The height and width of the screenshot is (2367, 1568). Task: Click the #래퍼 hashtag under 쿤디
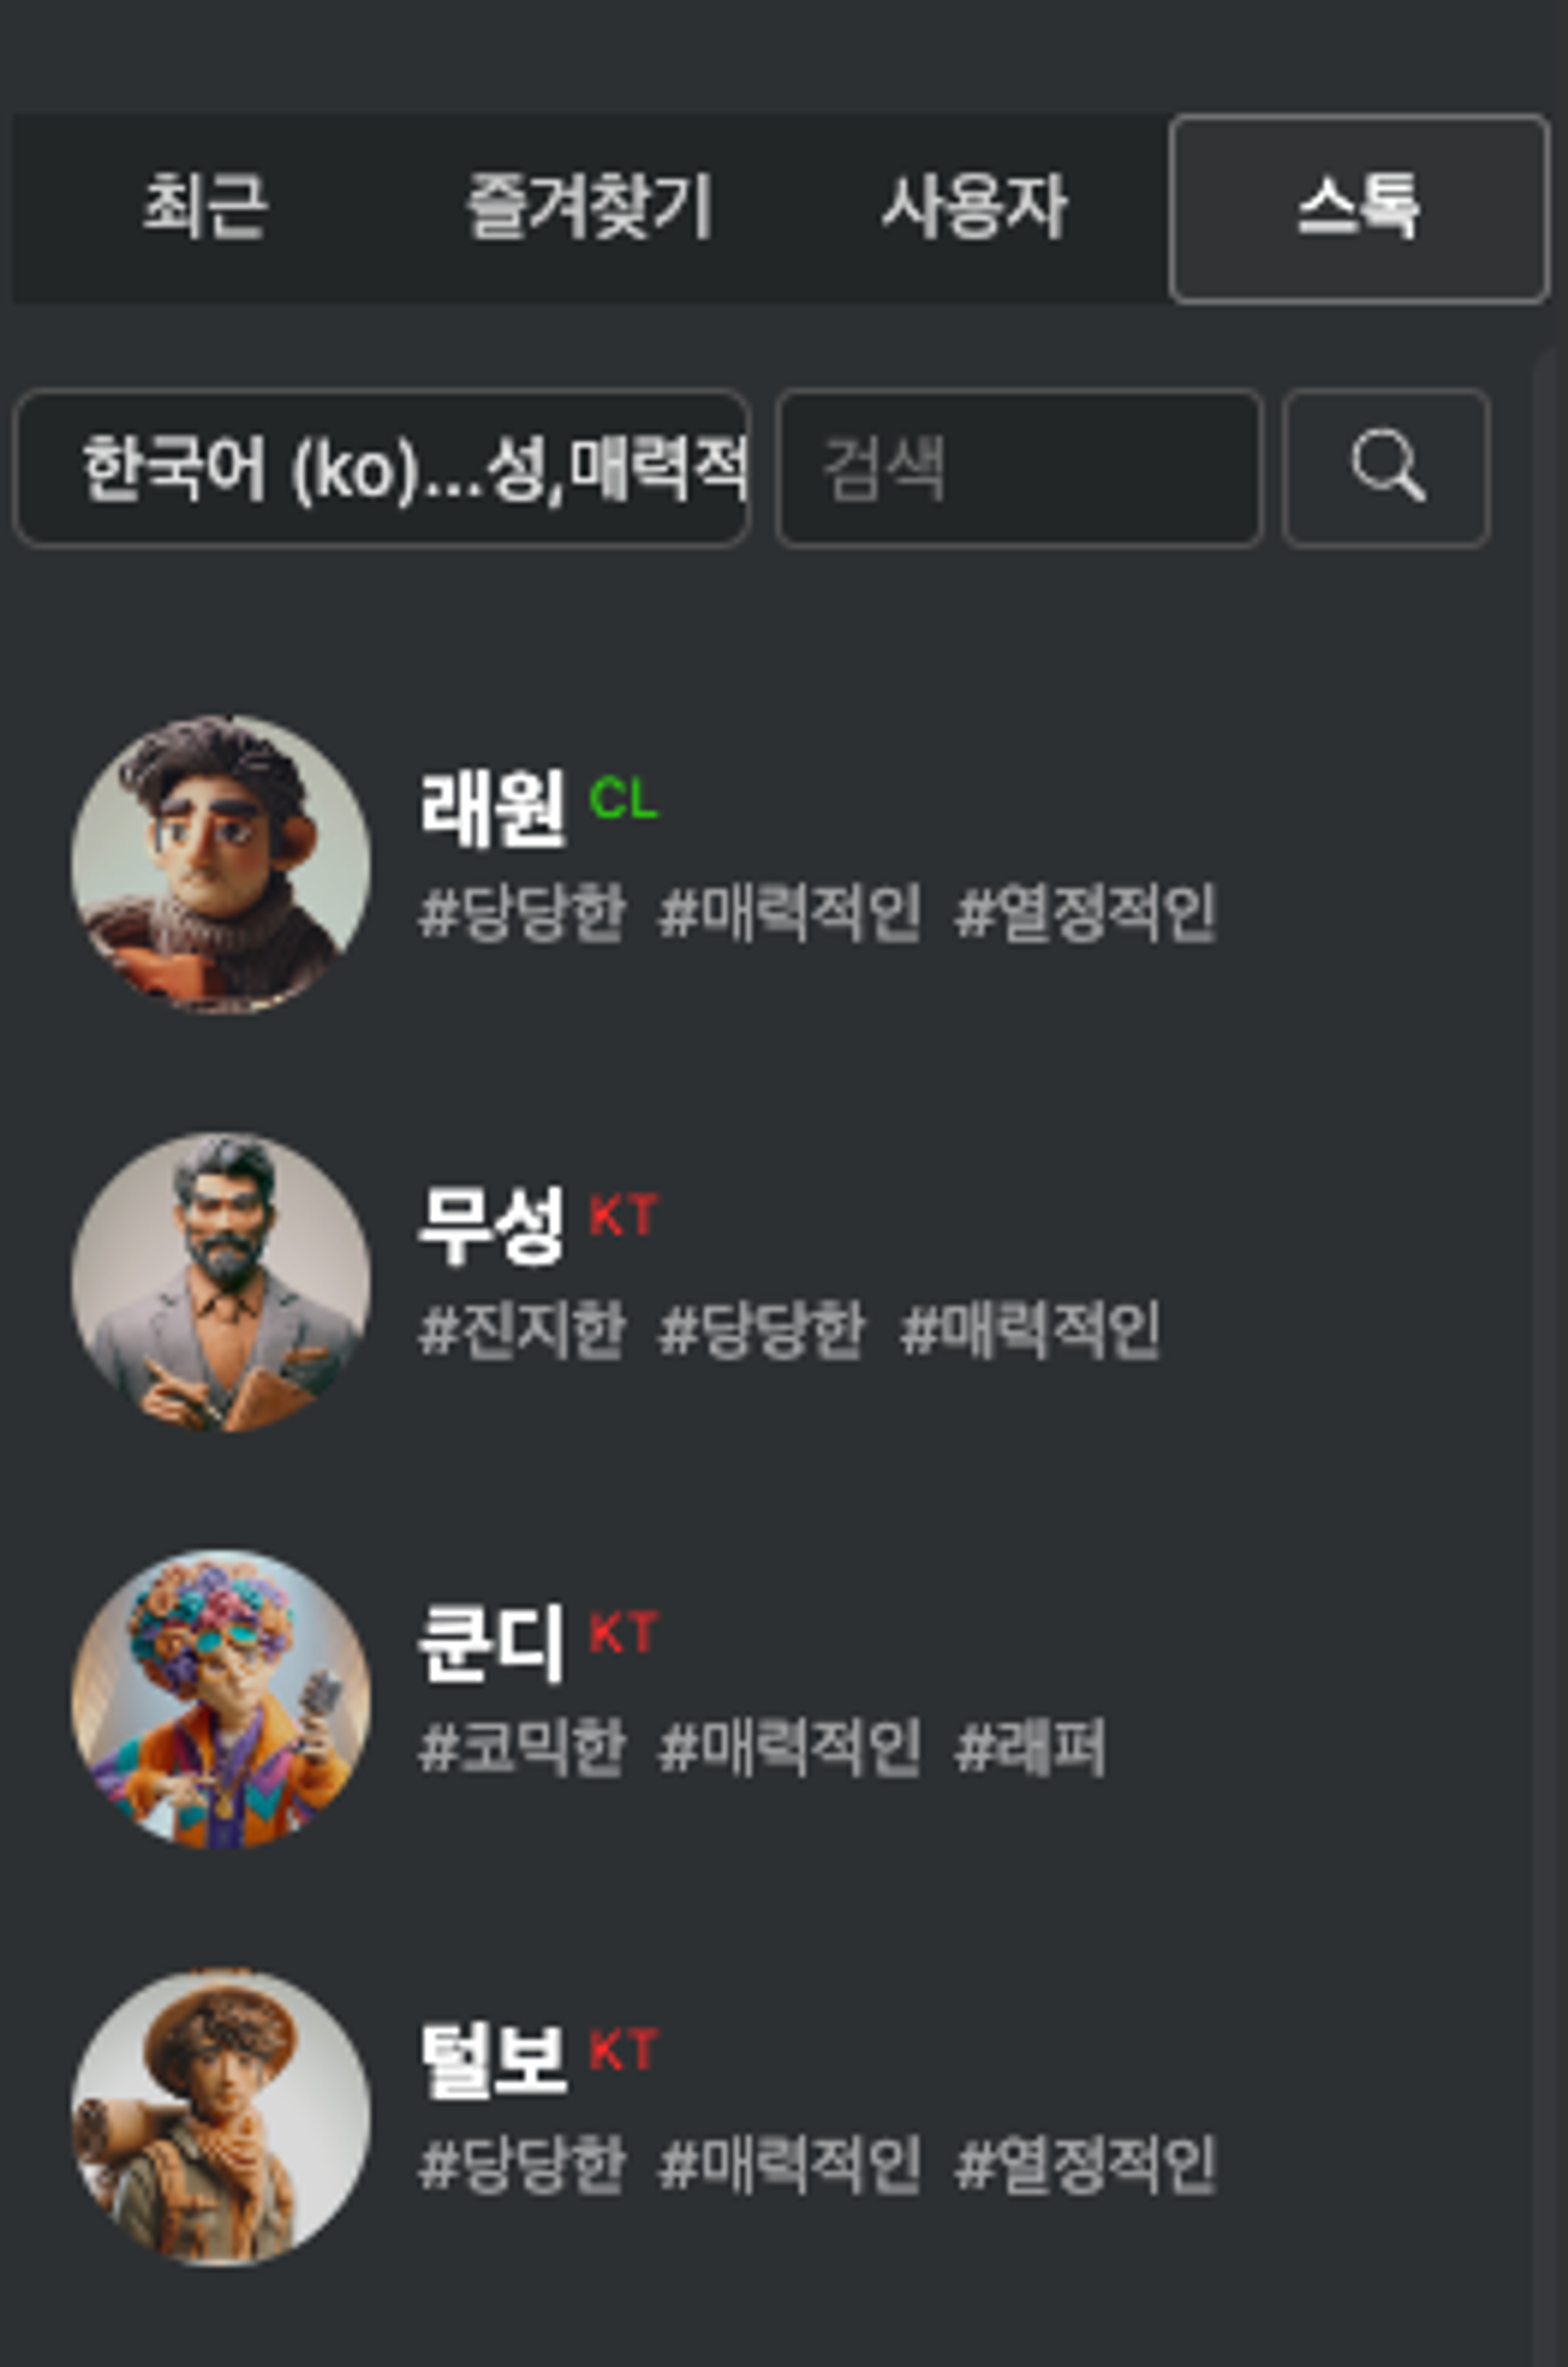(1030, 1748)
